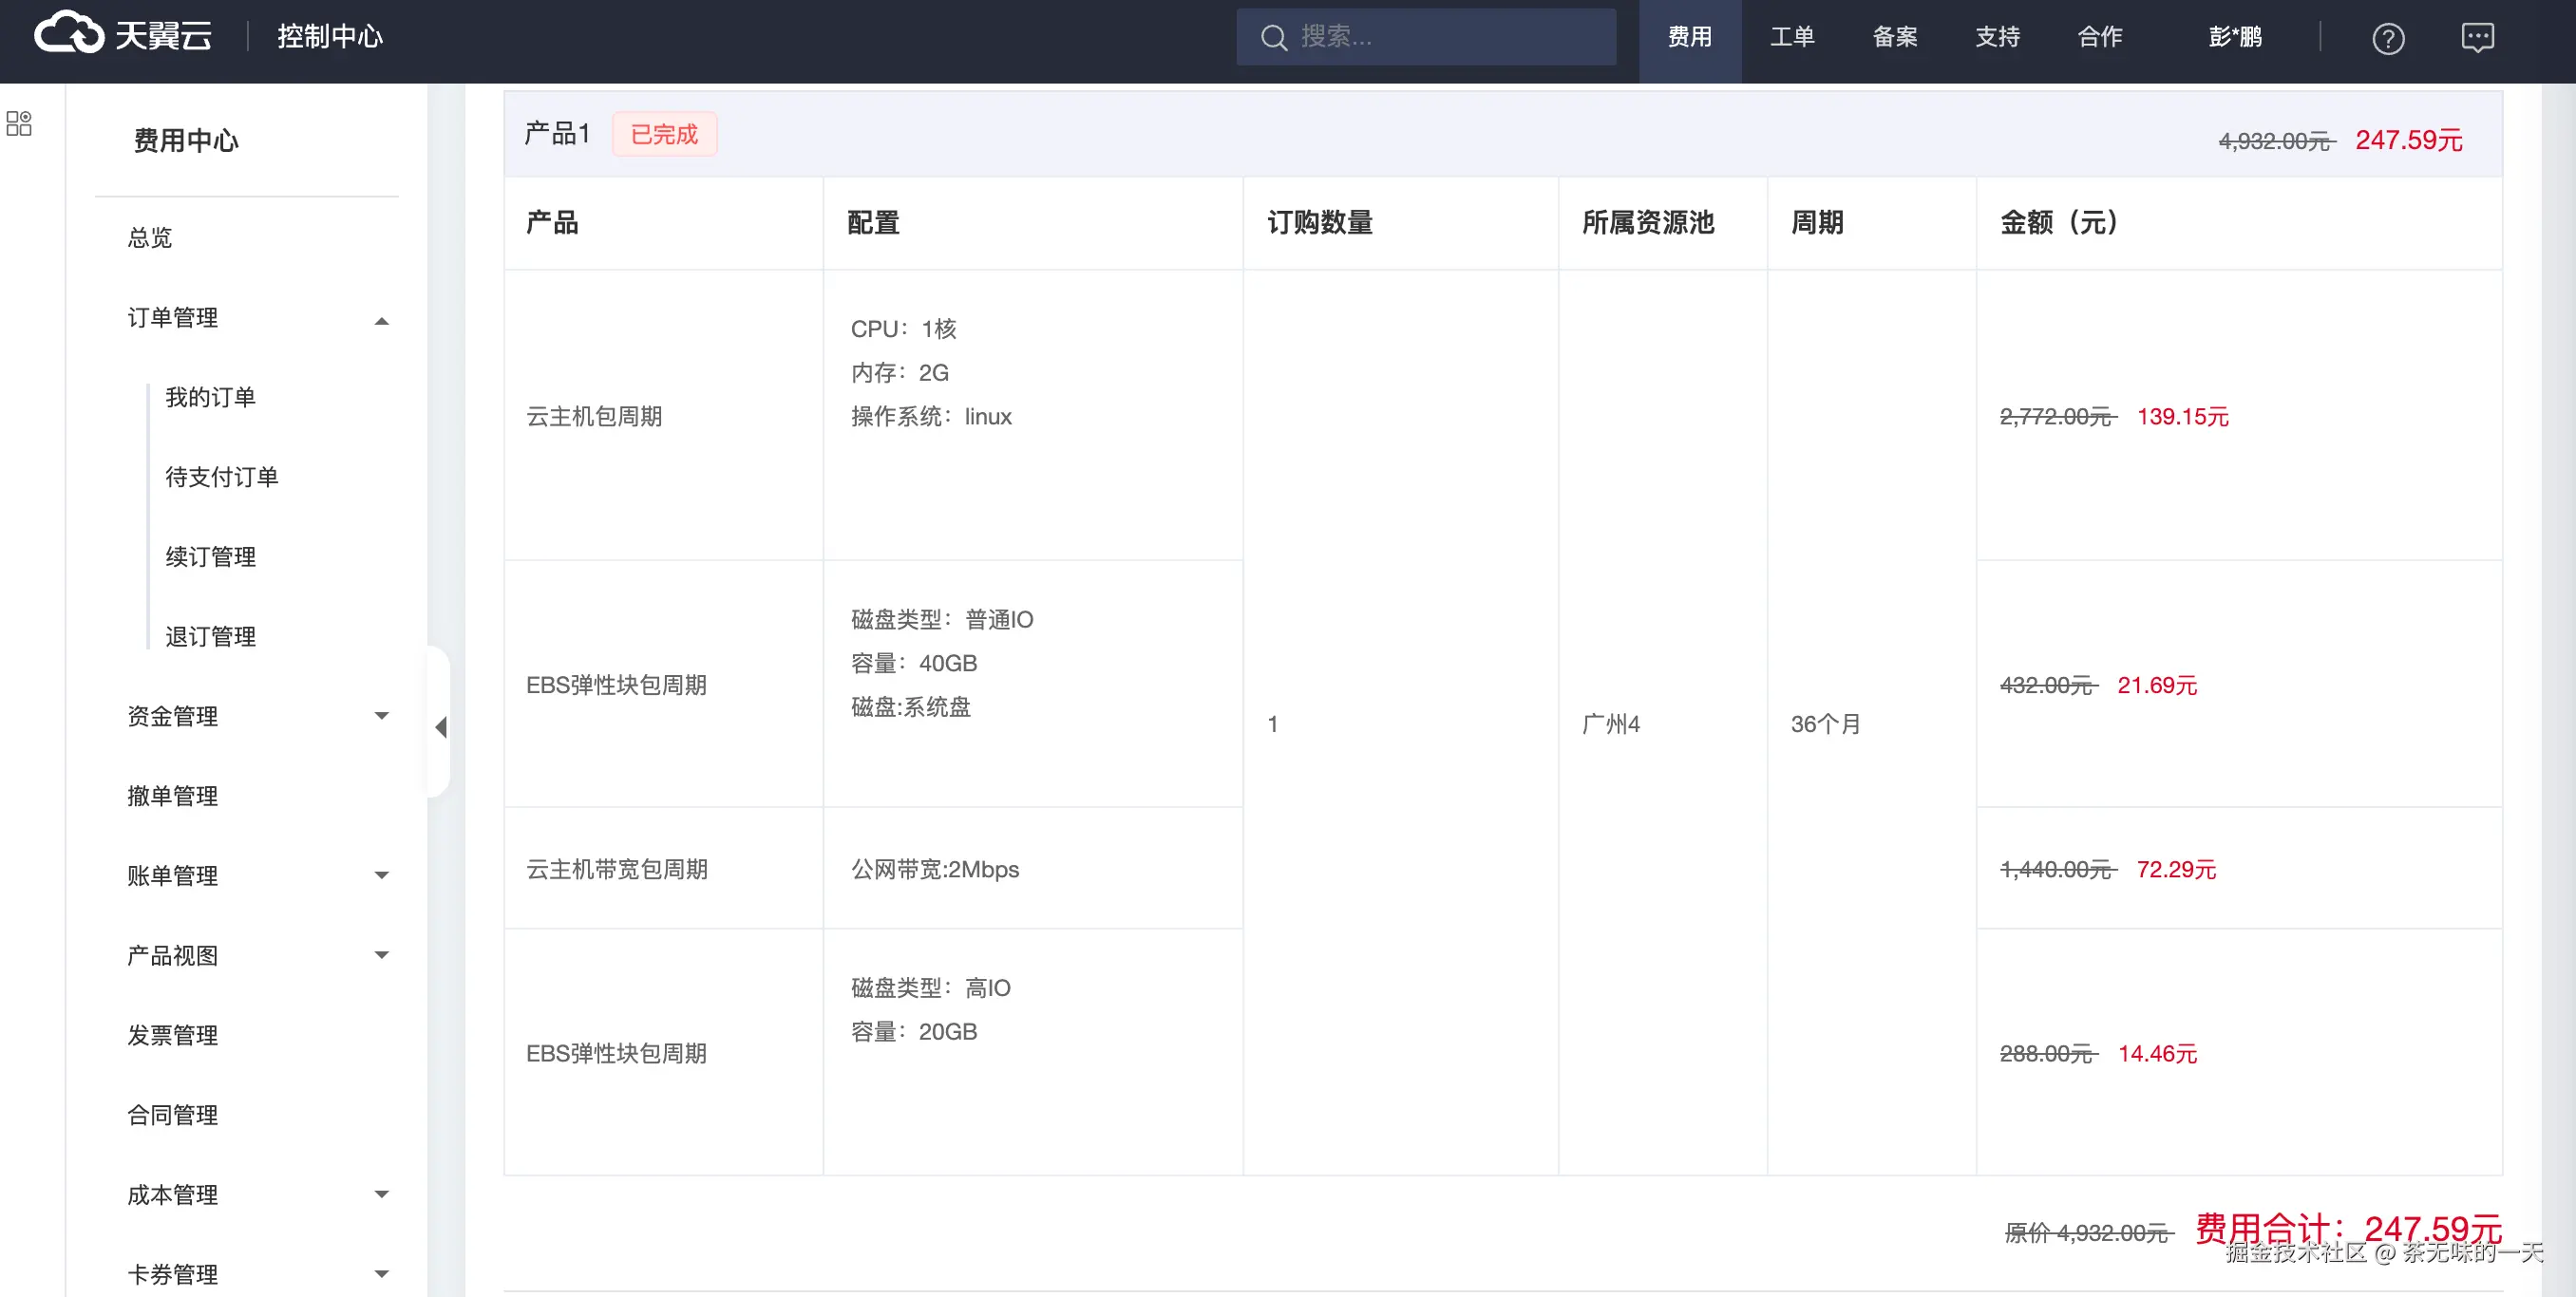The image size is (2576, 1297).
Task: Go to 备案 in top navigation
Action: tap(1894, 38)
